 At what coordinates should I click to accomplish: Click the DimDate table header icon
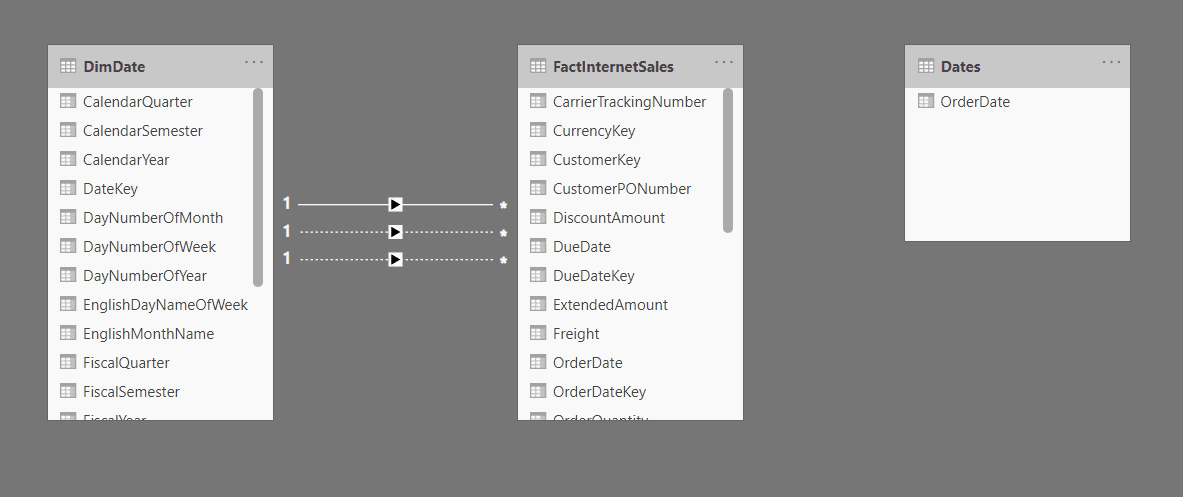tap(68, 67)
